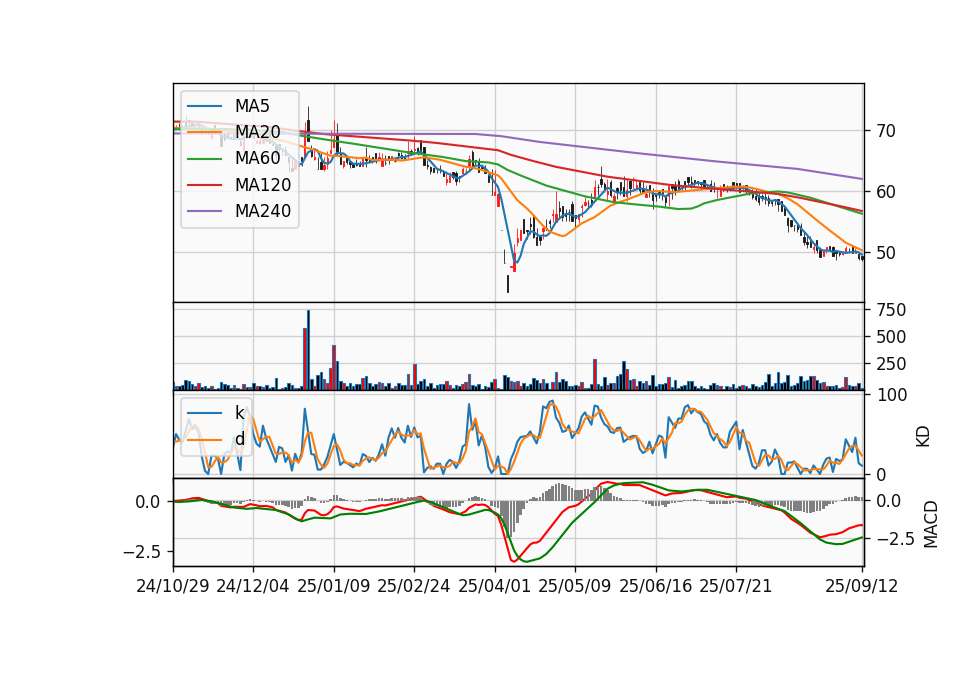This screenshot has width=960, height=690.
Task: Click the 24/10/29 date label
Action: 173,586
